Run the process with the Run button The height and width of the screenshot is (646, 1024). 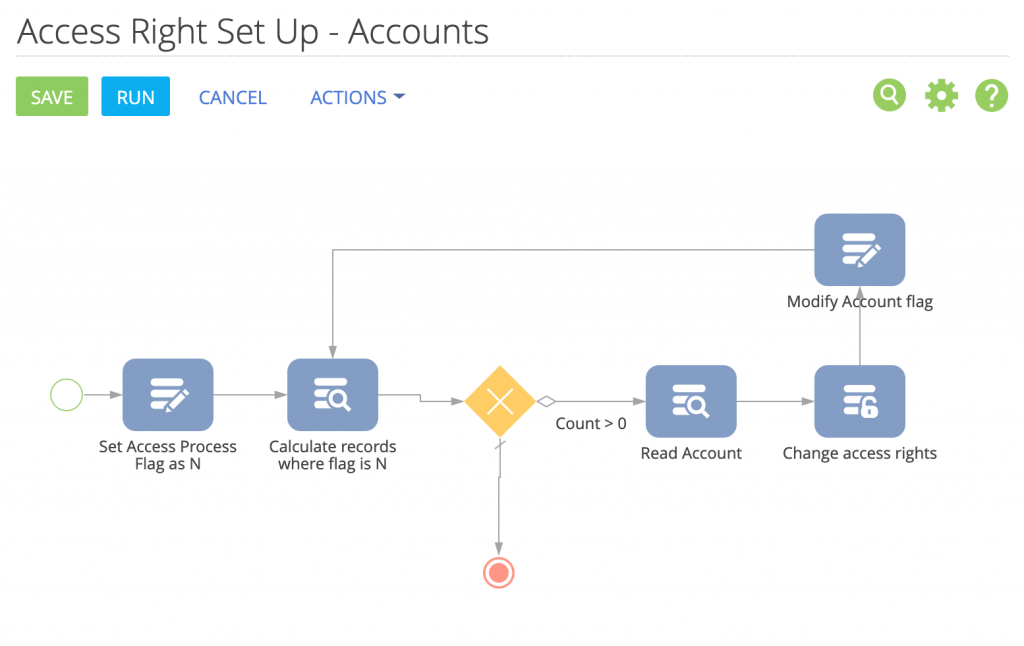[135, 97]
